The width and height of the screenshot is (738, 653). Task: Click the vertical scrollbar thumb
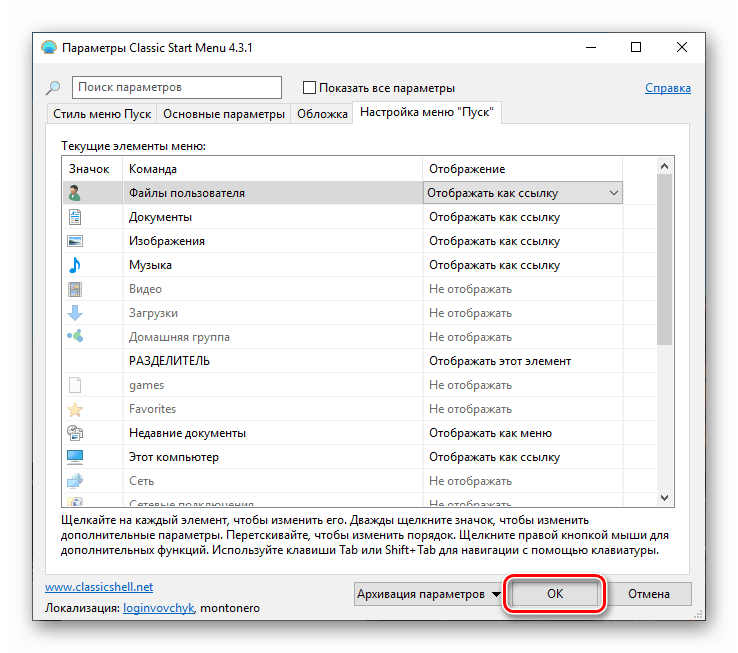coord(664,259)
